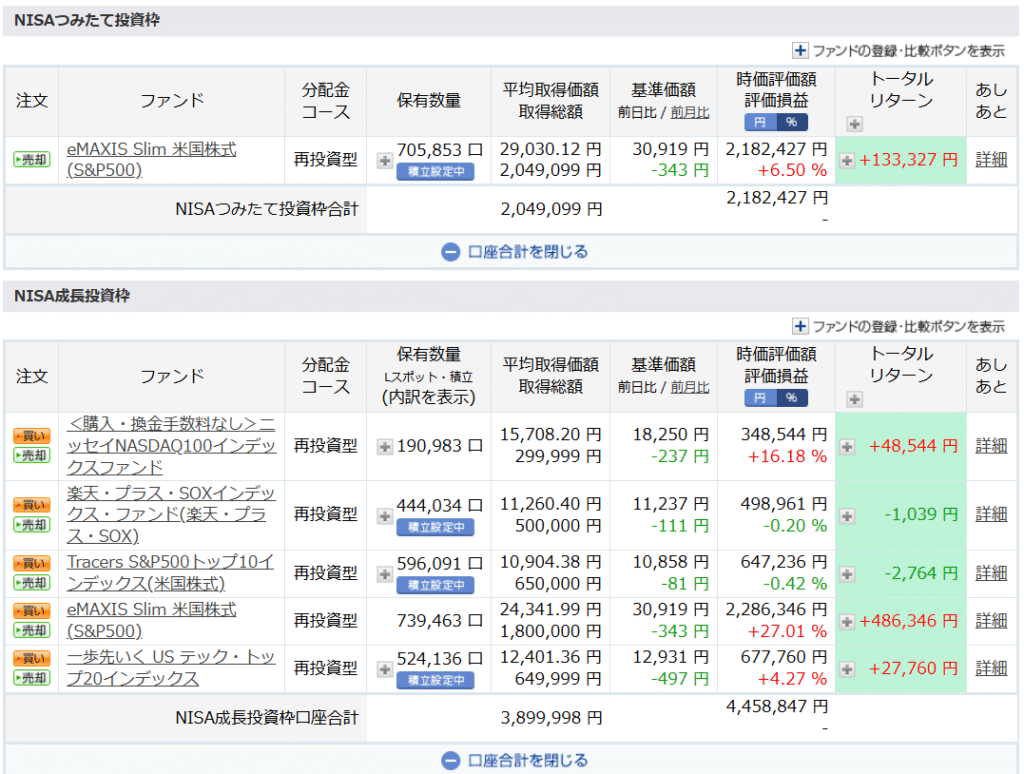Click 売却 for 一歩先いく US テック・トップ20インデックス
Image resolution: width=1024 pixels, height=774 pixels.
pos(32,678)
